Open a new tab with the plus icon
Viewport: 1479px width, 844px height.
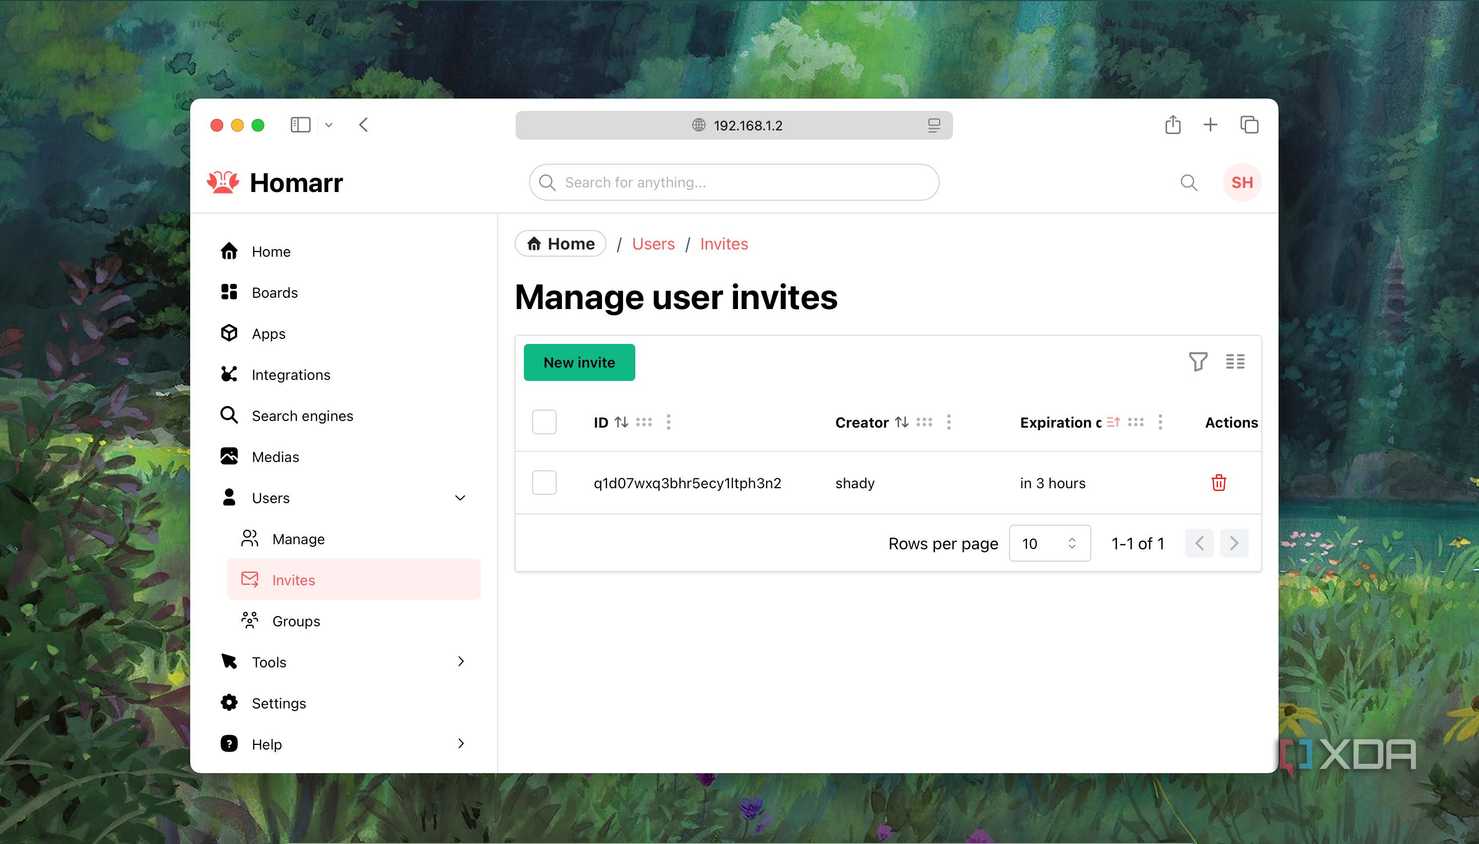[1210, 125]
